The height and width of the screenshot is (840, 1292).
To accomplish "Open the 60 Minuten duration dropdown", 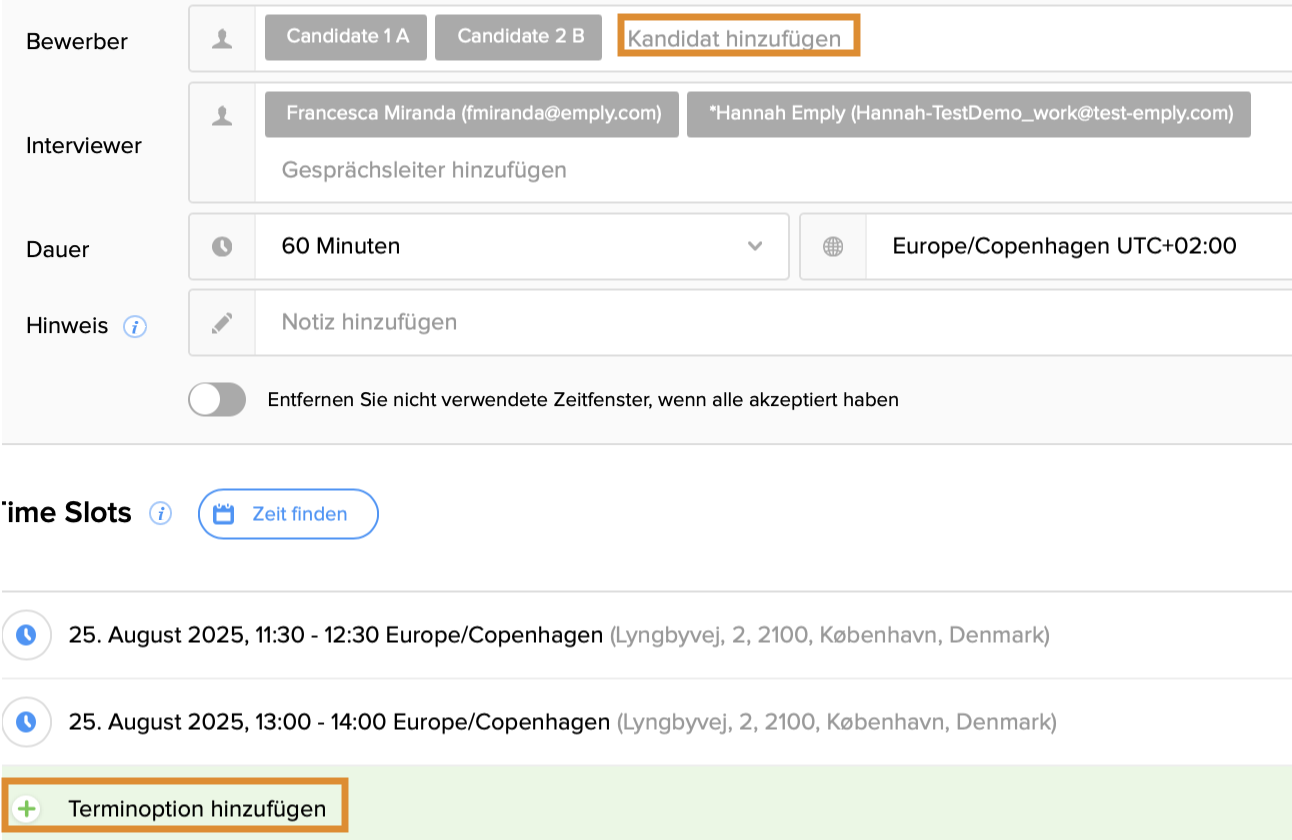I will pos(520,246).
